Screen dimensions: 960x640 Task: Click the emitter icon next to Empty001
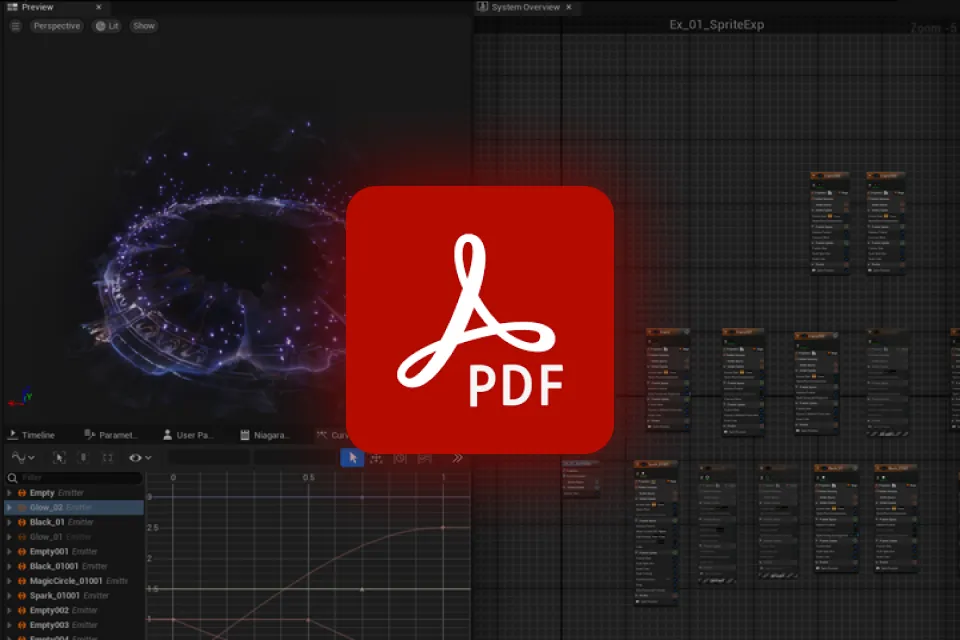pos(22,552)
